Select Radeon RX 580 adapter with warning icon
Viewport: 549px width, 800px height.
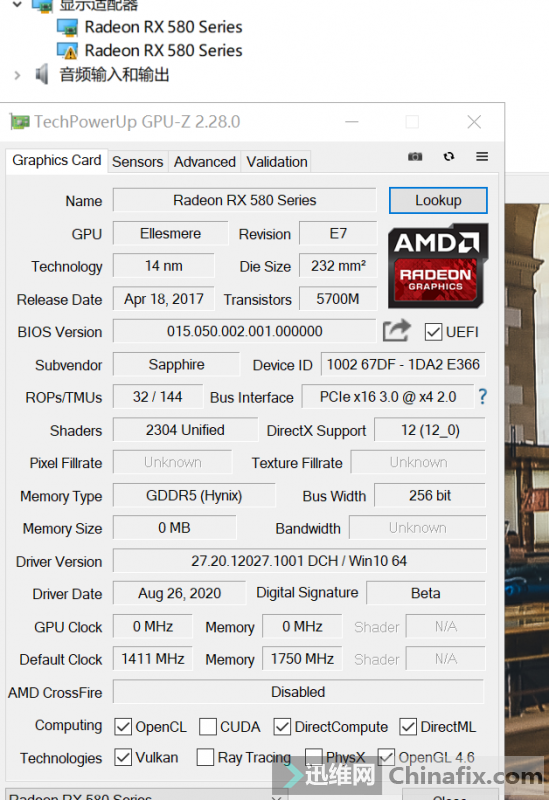150,51
